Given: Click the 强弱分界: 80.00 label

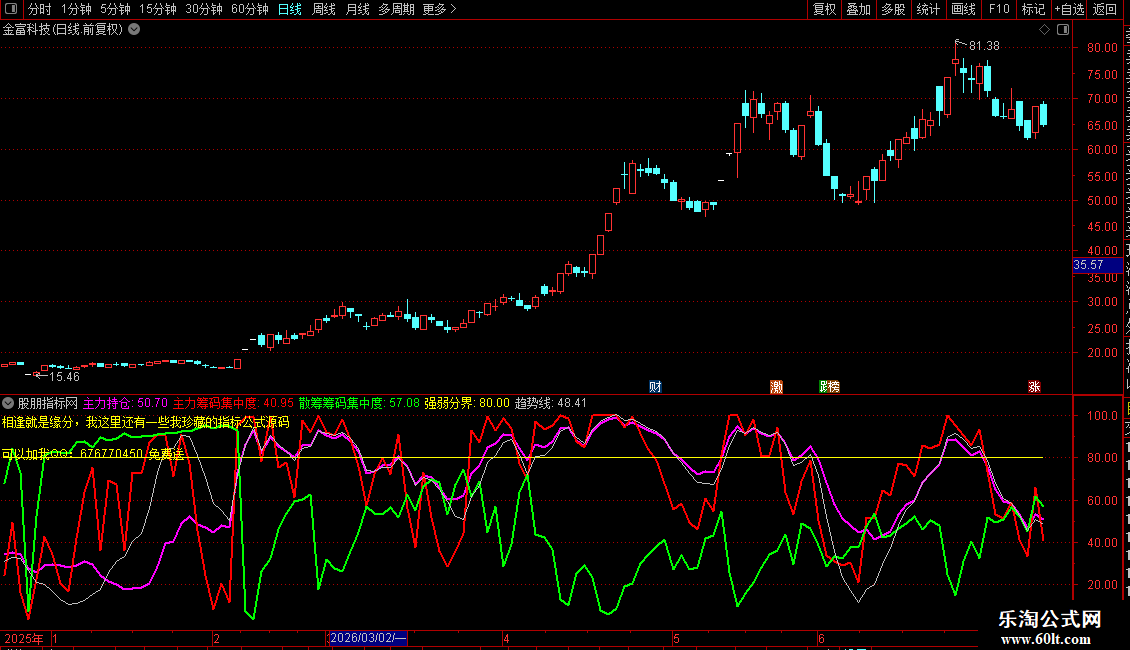Looking at the screenshot, I should point(466,404).
